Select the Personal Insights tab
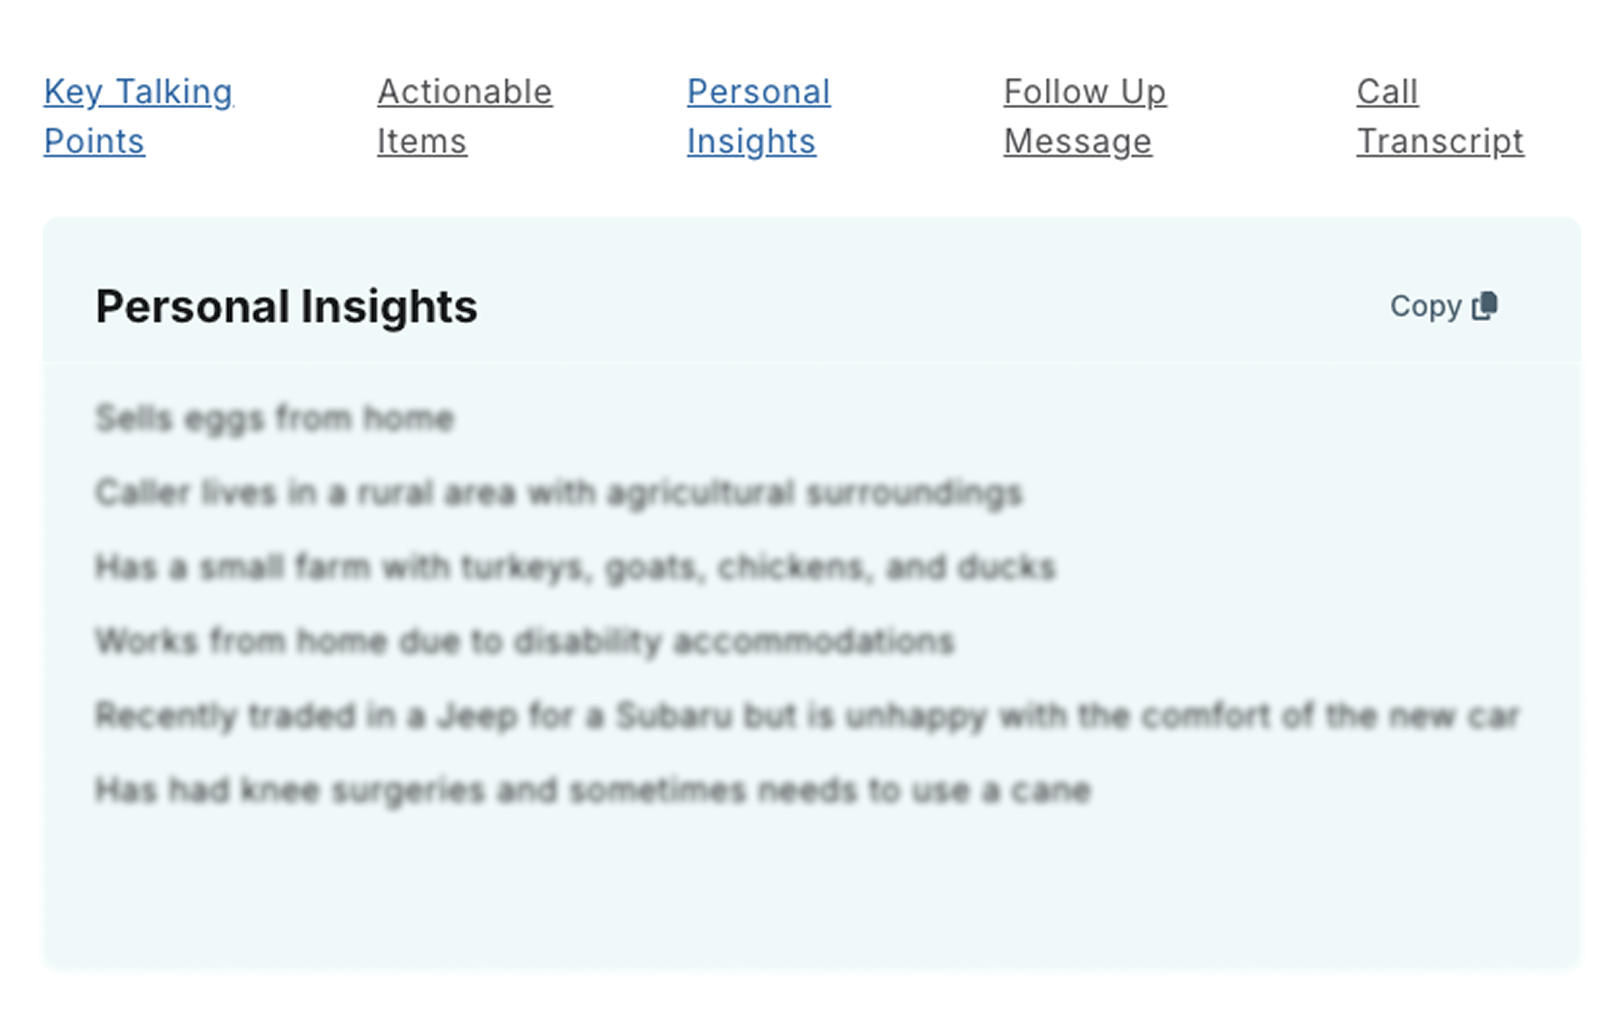The width and height of the screenshot is (1622, 1010). [x=758, y=116]
